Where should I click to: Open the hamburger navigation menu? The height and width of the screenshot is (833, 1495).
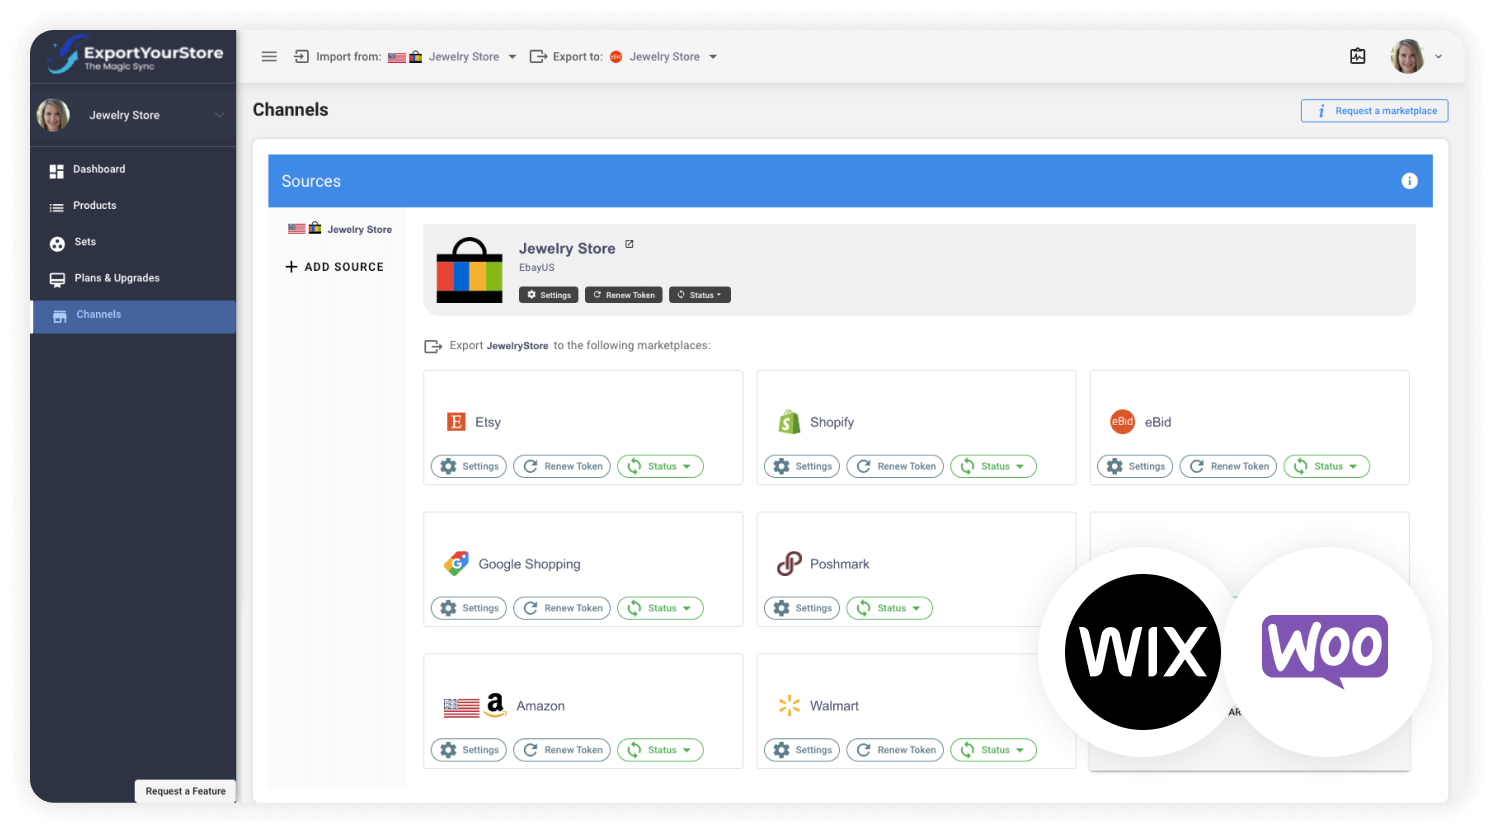[x=269, y=56]
